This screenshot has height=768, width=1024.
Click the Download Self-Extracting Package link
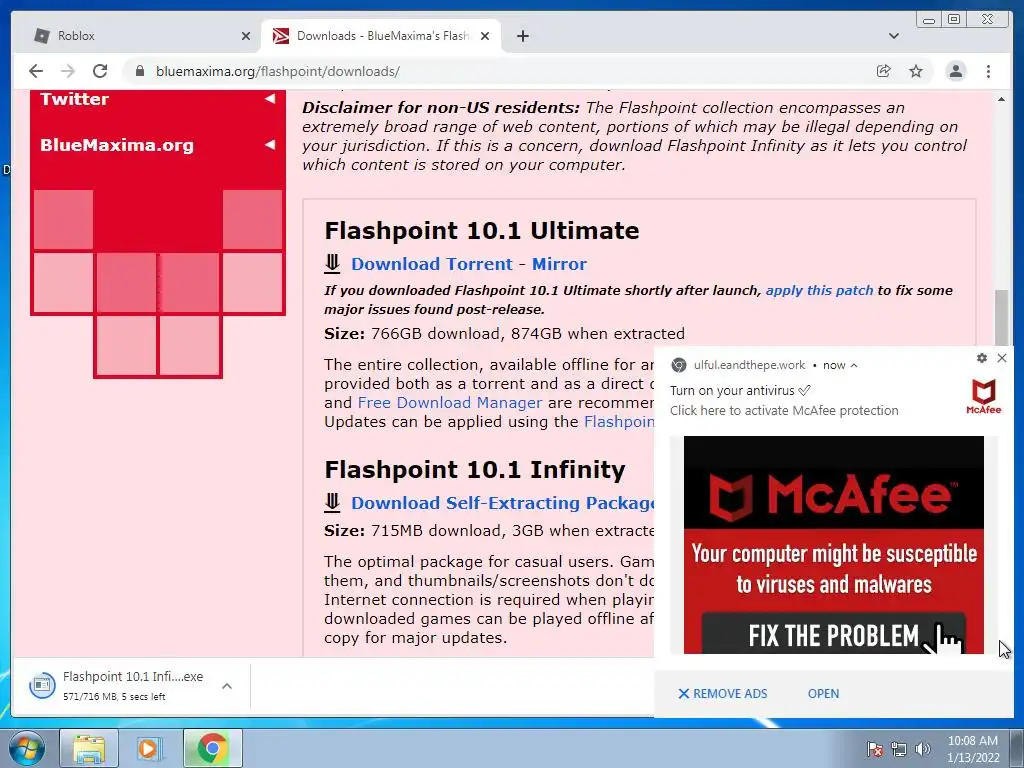pyautogui.click(x=503, y=503)
